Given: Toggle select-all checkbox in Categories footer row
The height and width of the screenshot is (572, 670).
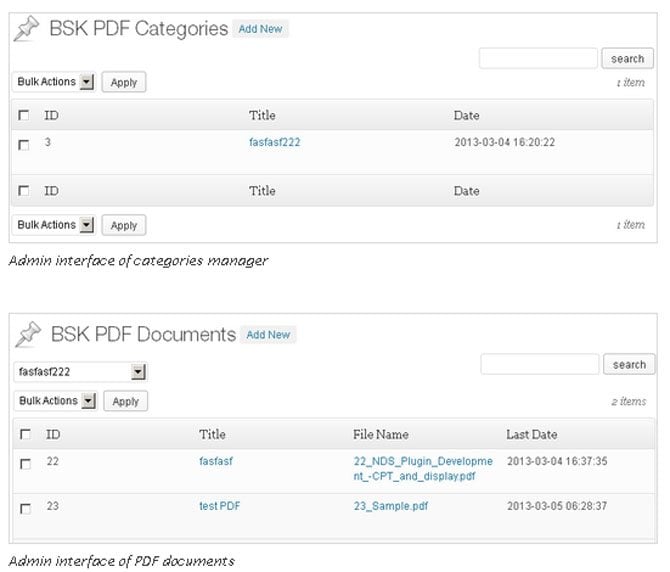Looking at the screenshot, I should pyautogui.click(x=24, y=190).
